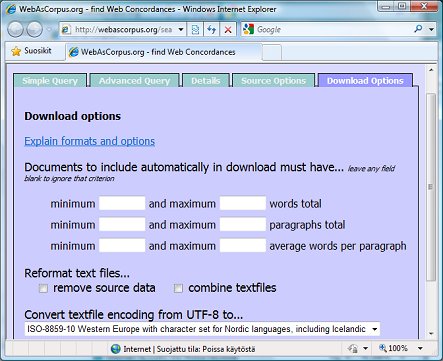The image size is (443, 361).
Task: Enable remove source data checkbox
Action: click(x=43, y=288)
